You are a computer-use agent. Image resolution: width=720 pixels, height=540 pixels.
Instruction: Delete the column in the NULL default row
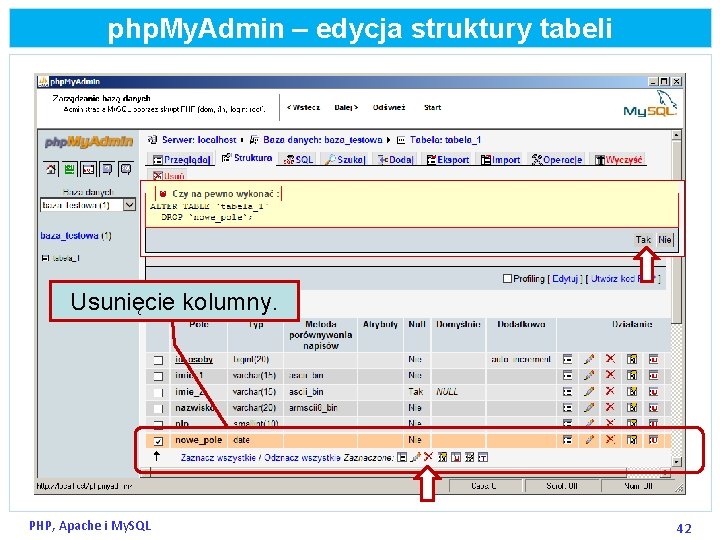pyautogui.click(x=610, y=391)
